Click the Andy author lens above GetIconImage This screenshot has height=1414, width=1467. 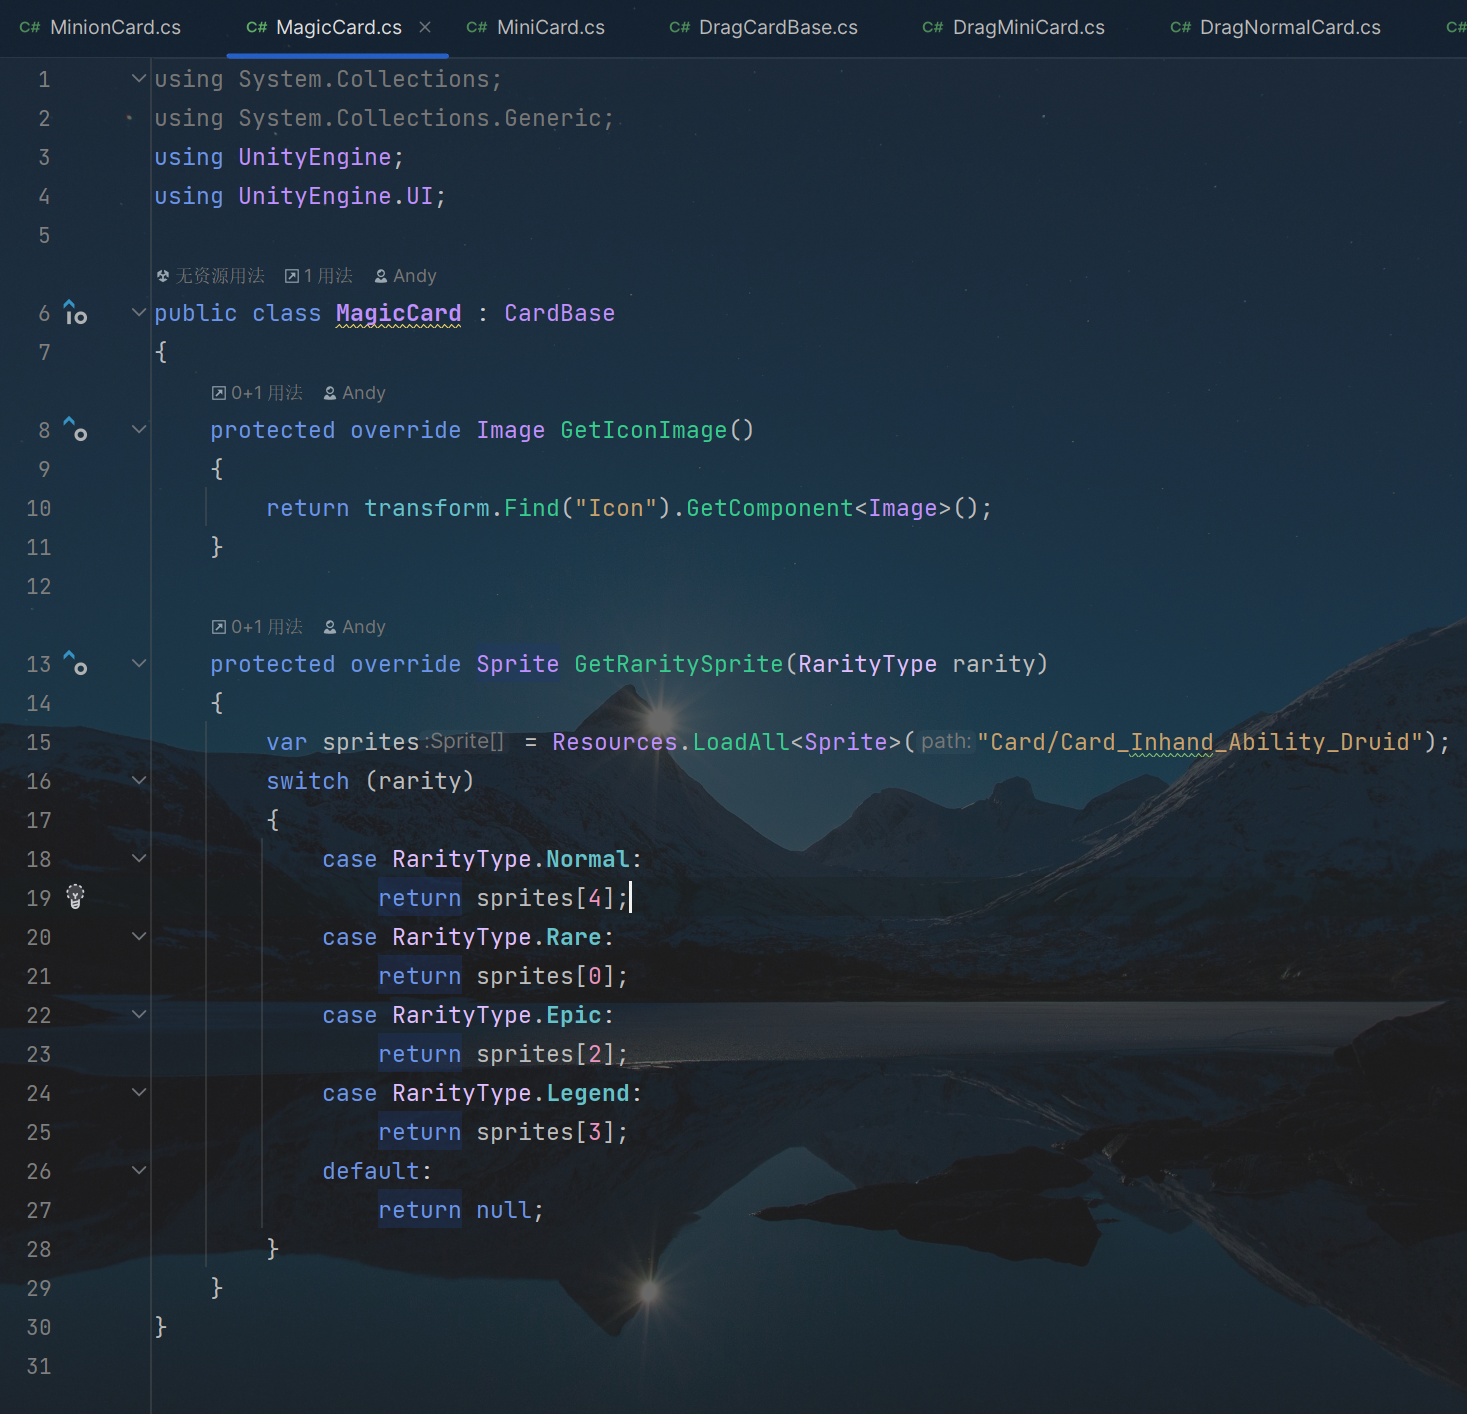[354, 393]
